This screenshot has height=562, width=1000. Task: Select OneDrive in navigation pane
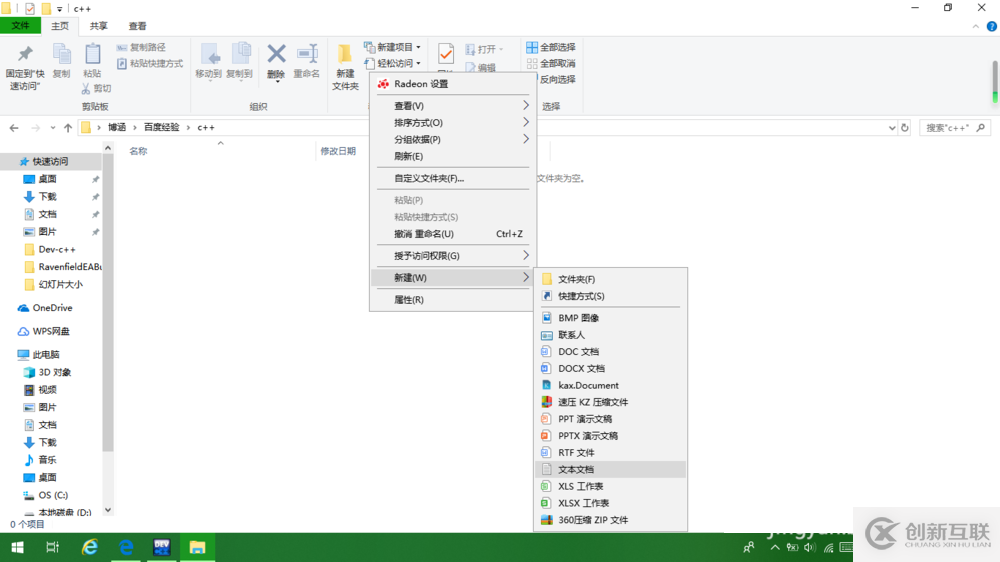[x=52, y=308]
